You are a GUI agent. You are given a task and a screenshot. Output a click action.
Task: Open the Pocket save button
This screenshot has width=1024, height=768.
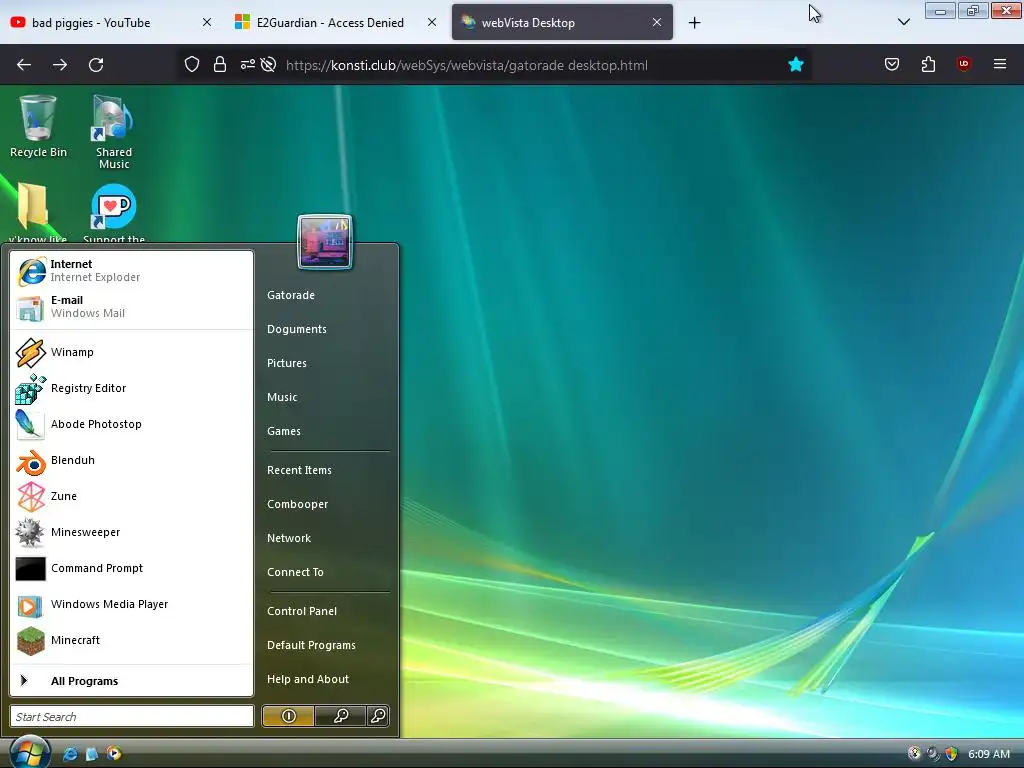pos(892,64)
